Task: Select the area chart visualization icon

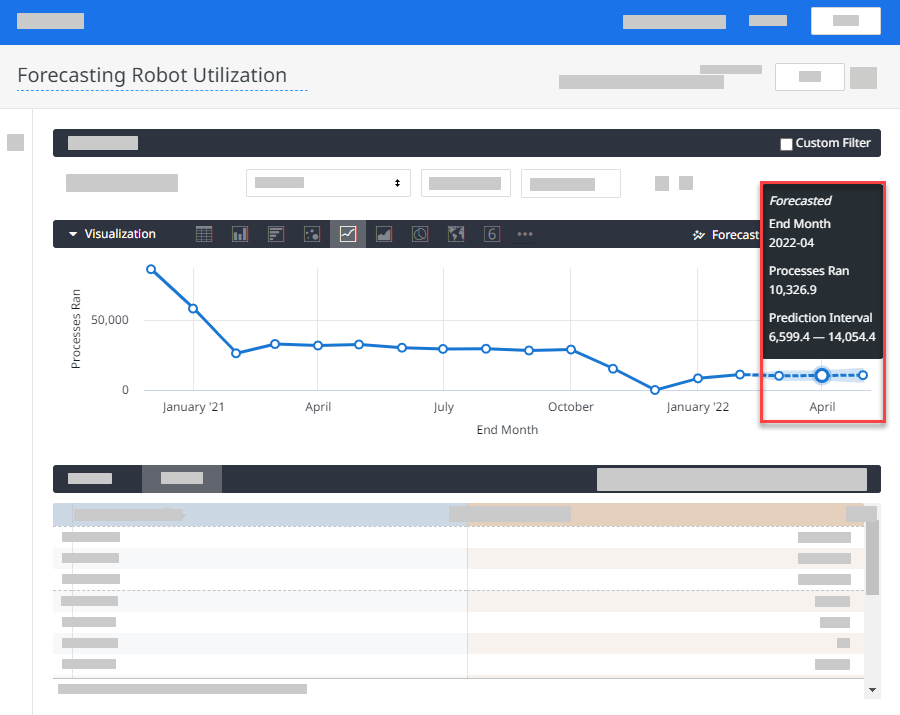Action: 384,234
